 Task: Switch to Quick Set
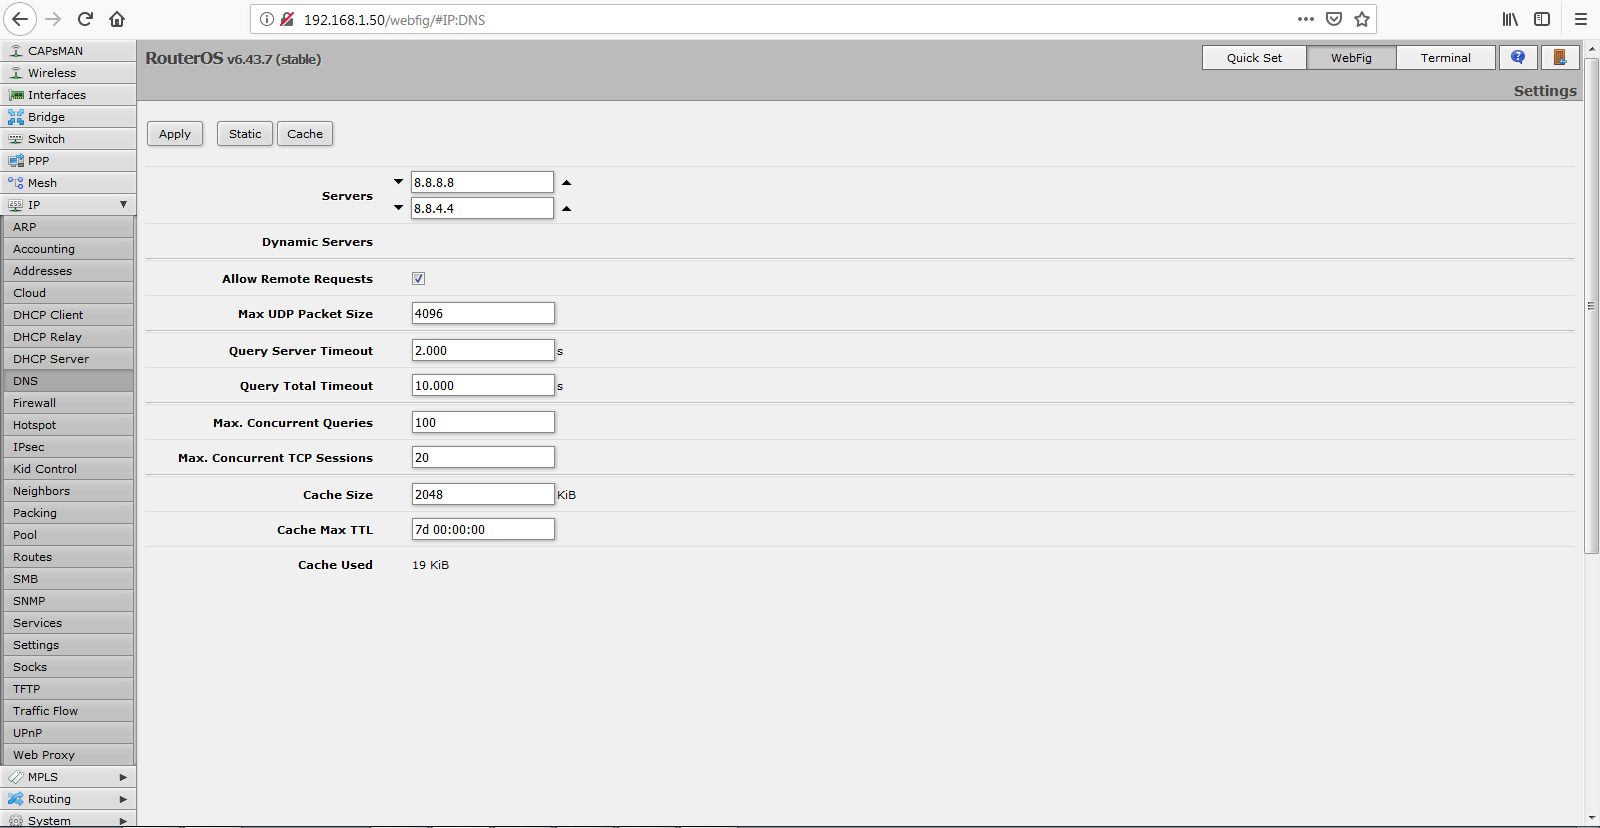1254,58
